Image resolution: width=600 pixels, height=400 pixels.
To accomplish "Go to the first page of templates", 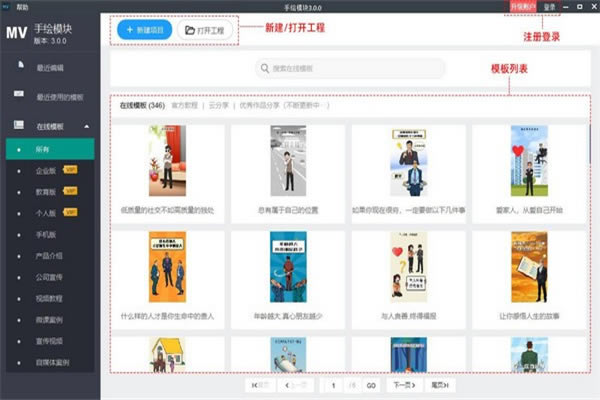I will (260, 385).
